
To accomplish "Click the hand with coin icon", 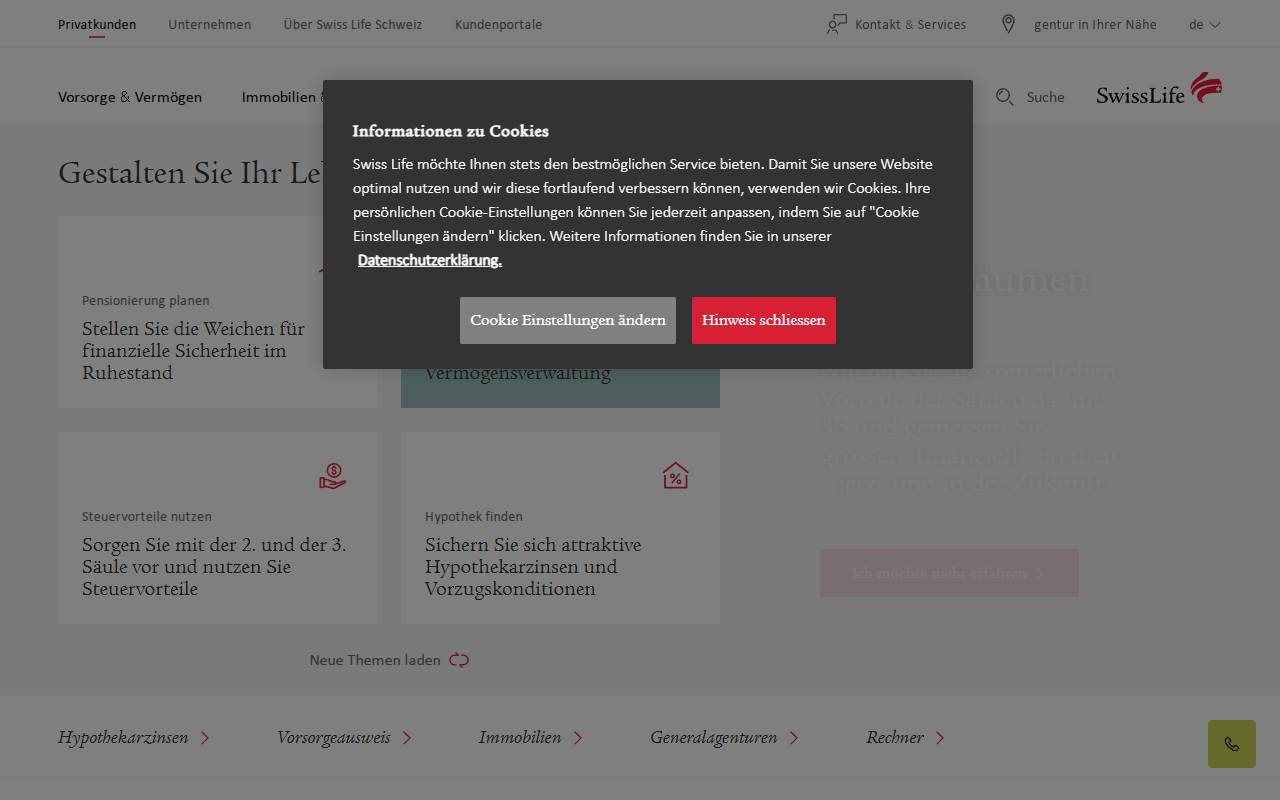I will click(x=333, y=476).
